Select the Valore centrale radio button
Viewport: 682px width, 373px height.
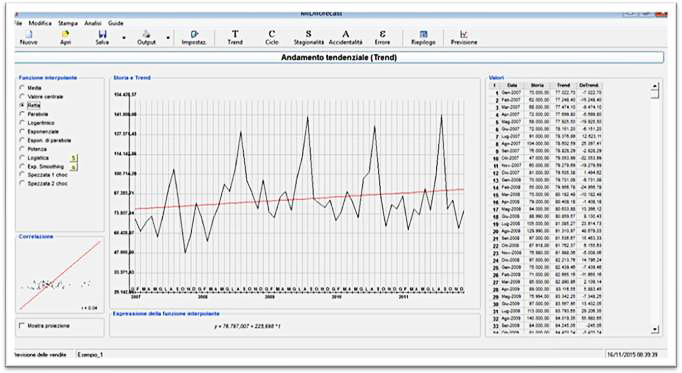pos(22,97)
